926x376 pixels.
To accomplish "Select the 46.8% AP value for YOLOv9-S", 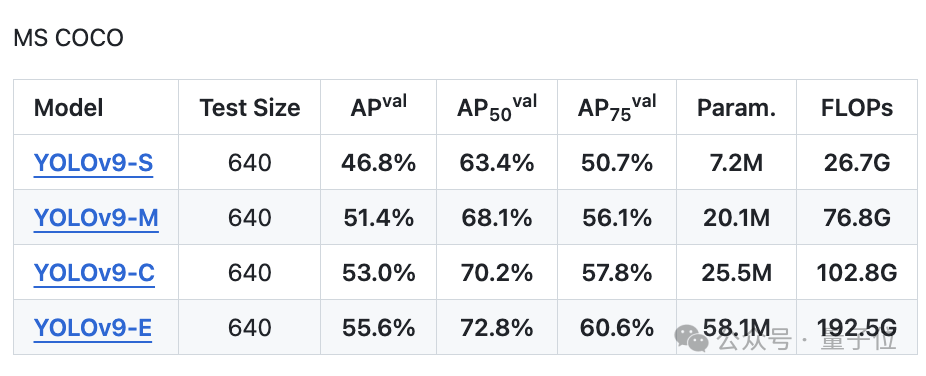I will tap(379, 163).
